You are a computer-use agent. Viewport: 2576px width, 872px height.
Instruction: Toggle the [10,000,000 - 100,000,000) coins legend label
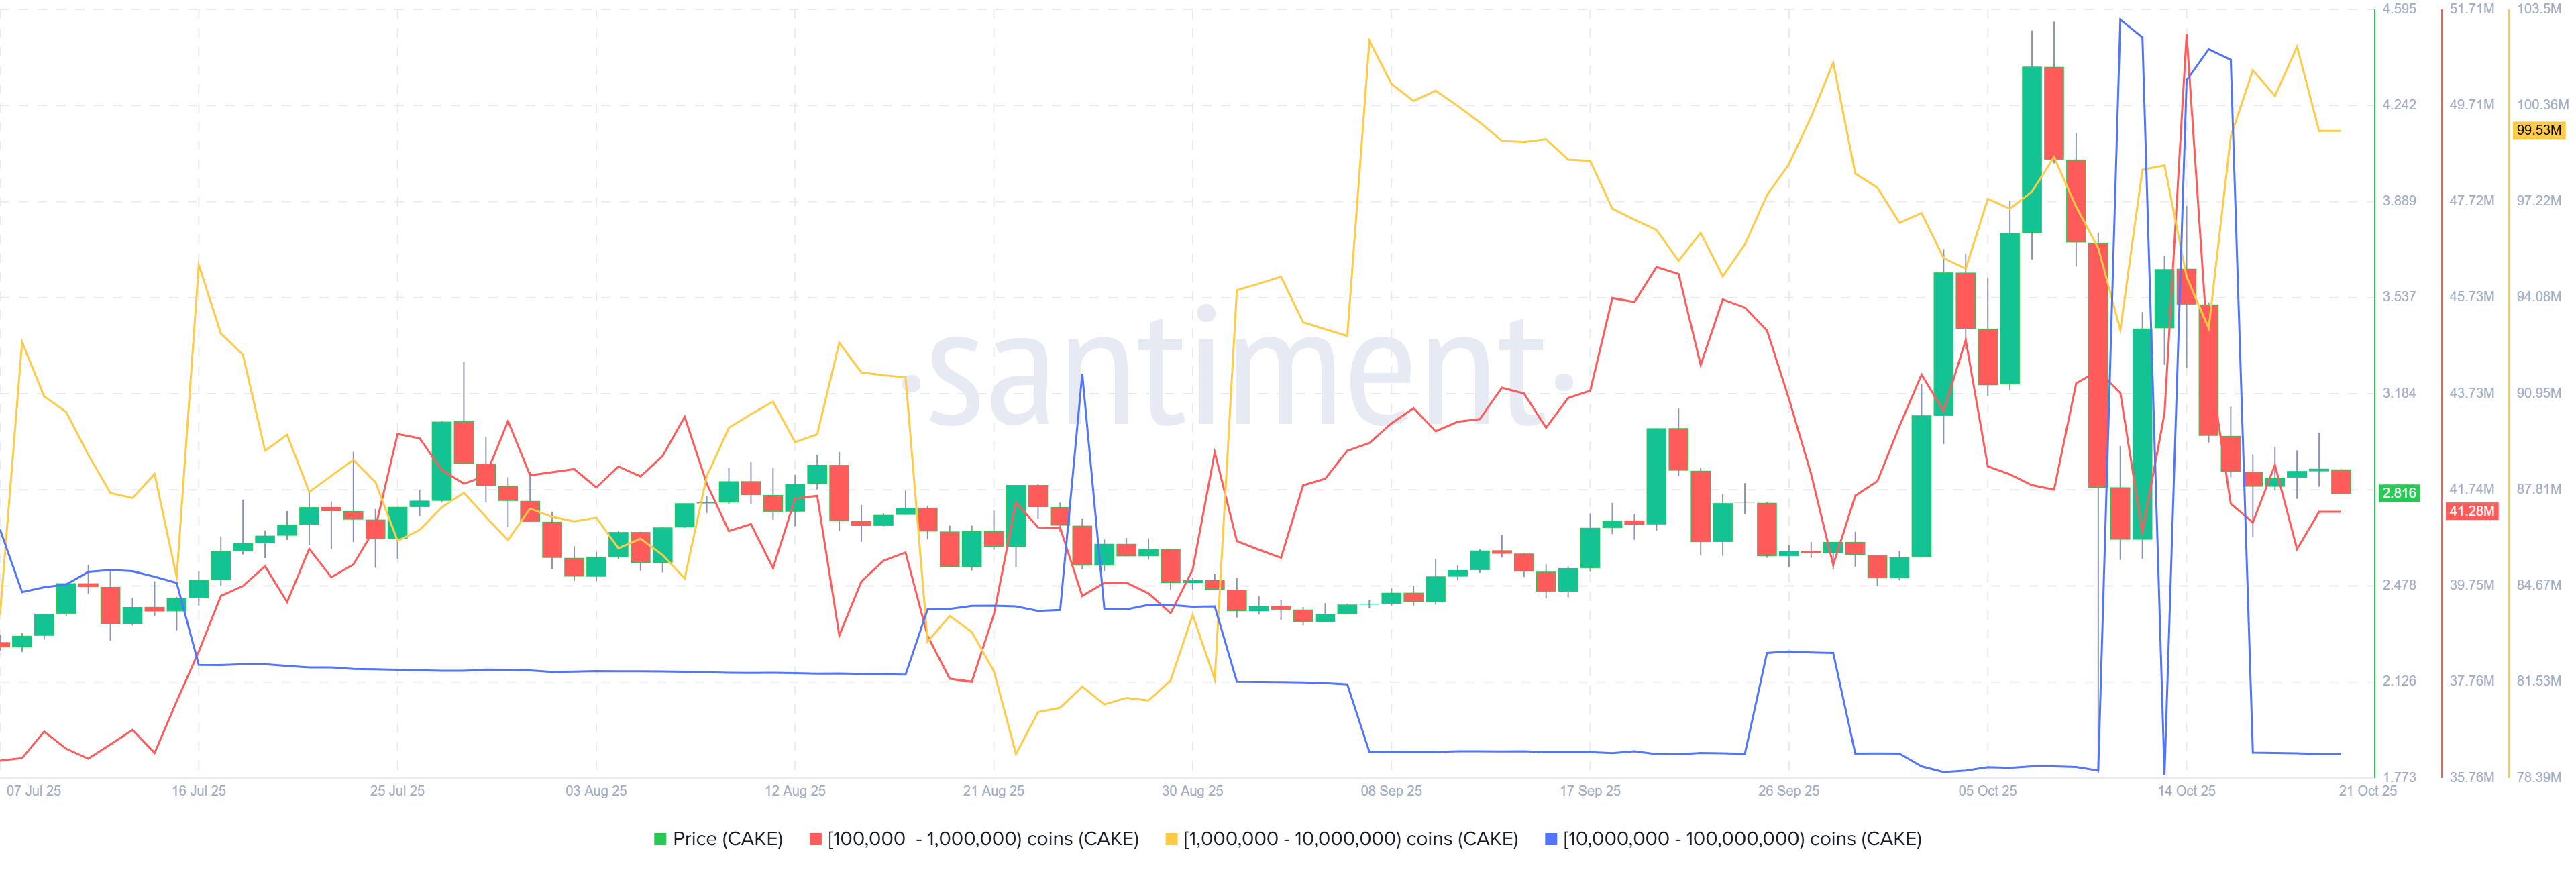[x=1742, y=839]
